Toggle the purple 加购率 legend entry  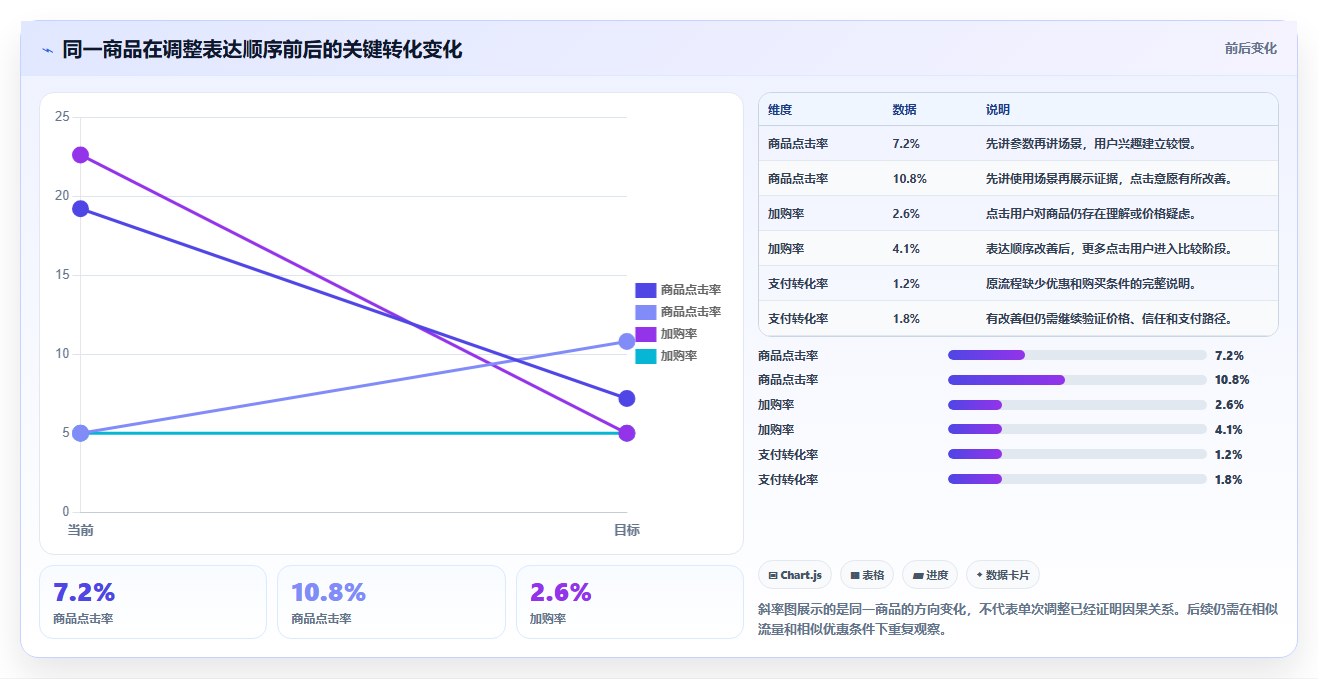click(666, 334)
